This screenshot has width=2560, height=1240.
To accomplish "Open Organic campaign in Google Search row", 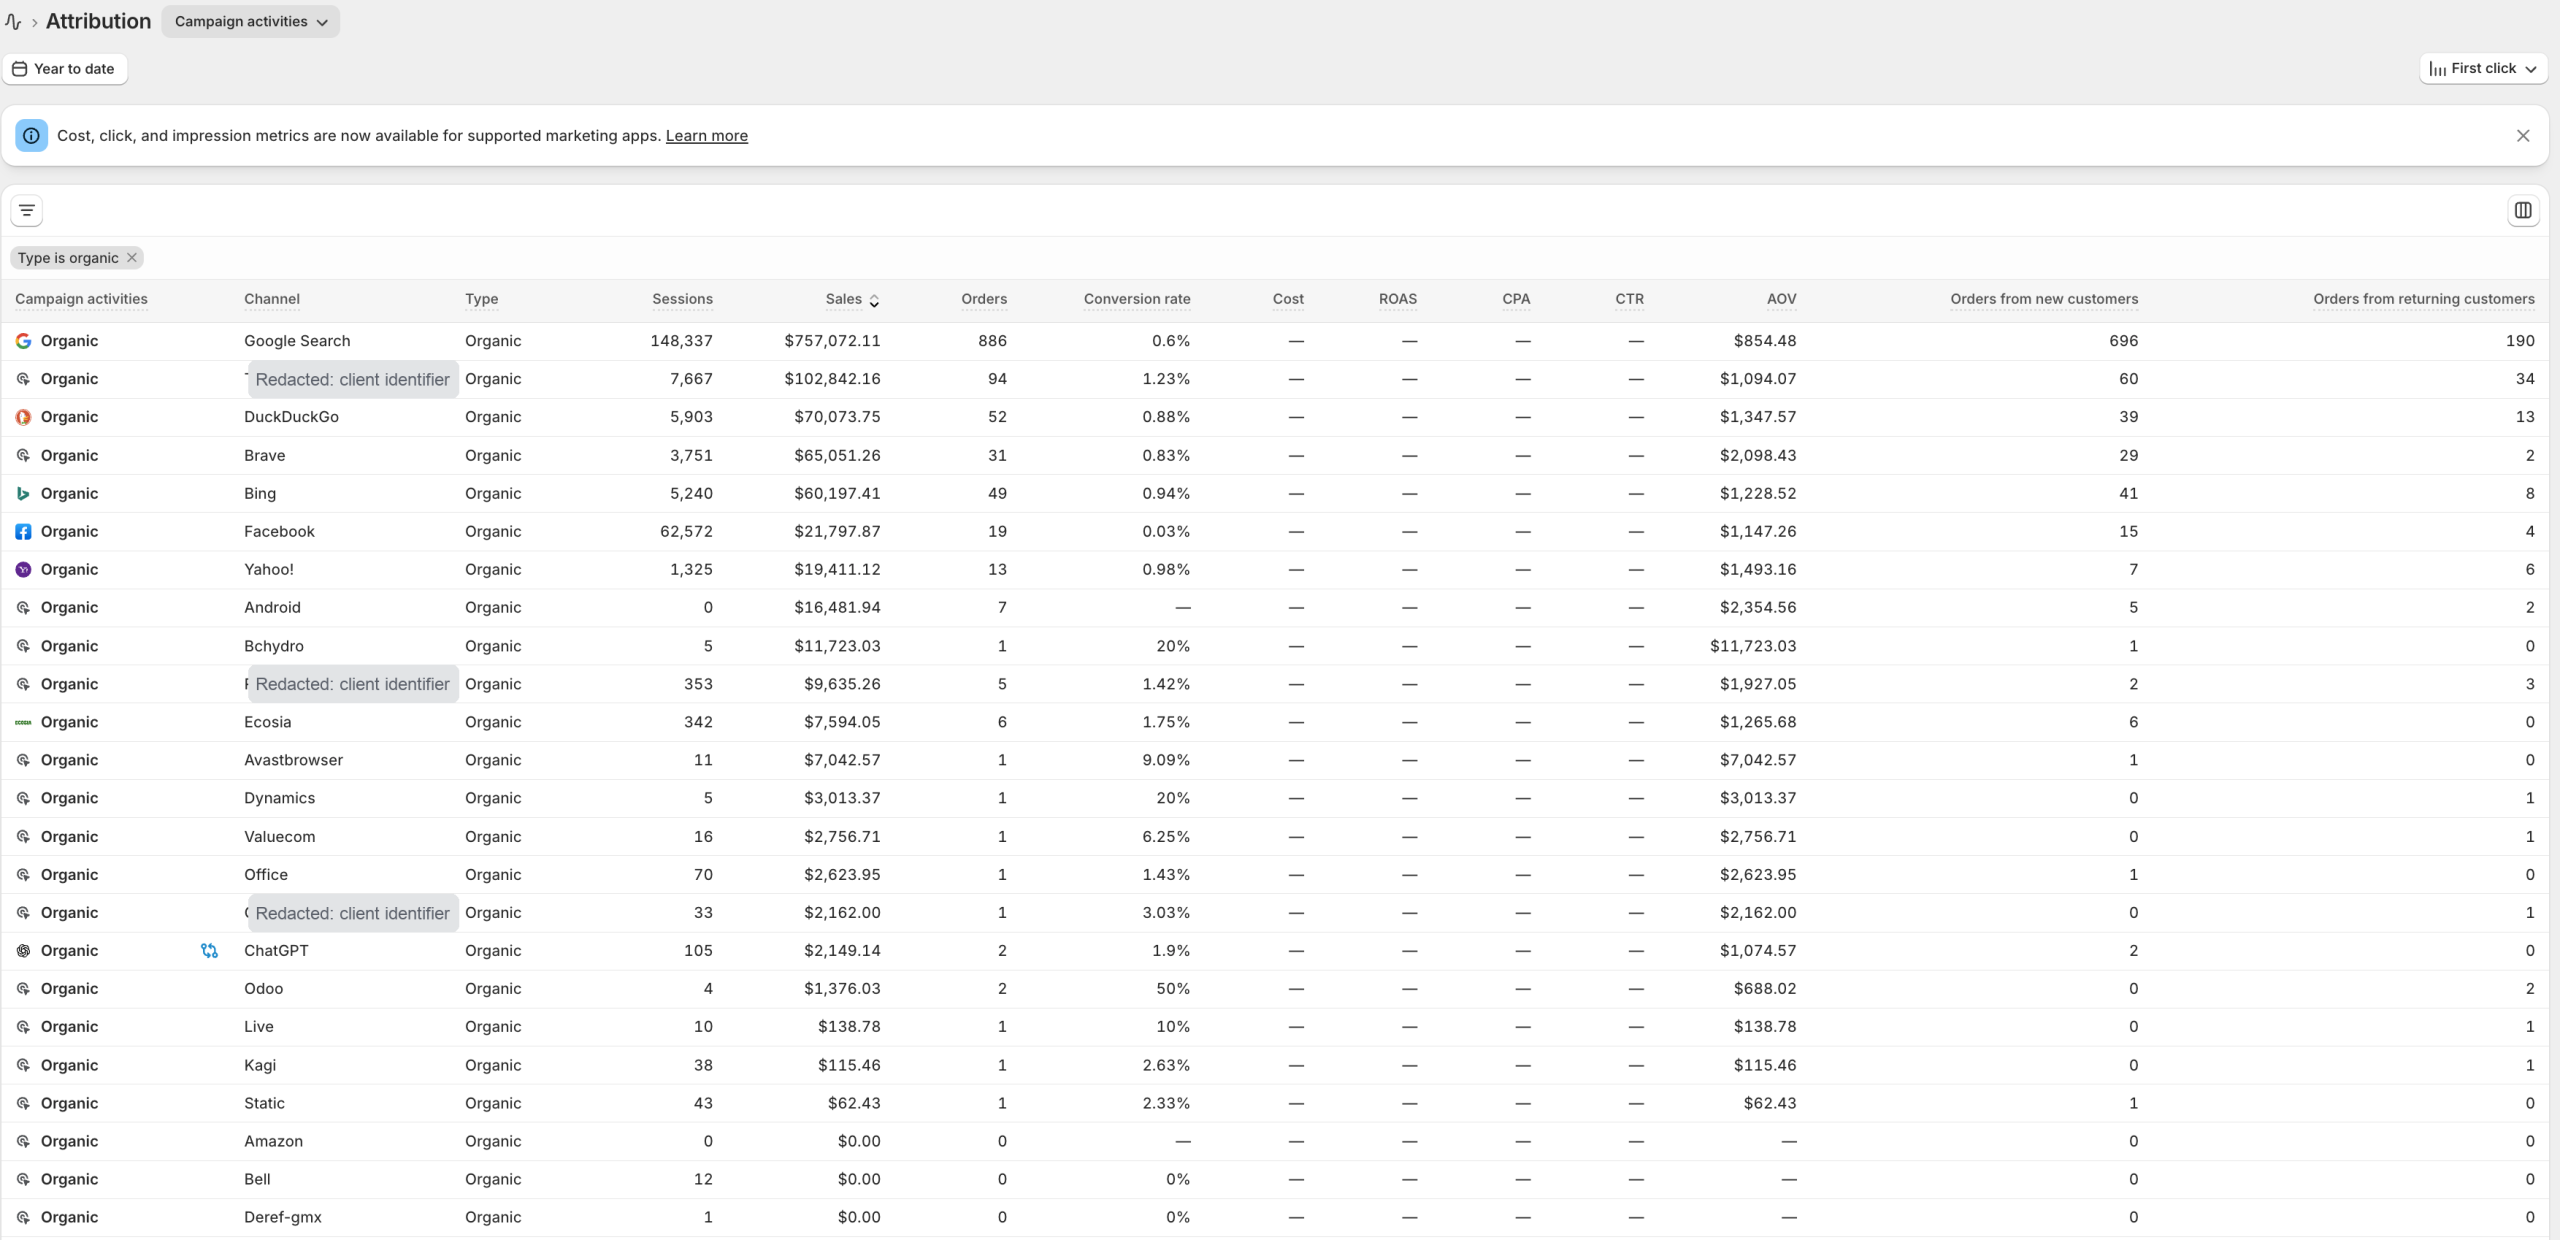I will click(x=69, y=341).
